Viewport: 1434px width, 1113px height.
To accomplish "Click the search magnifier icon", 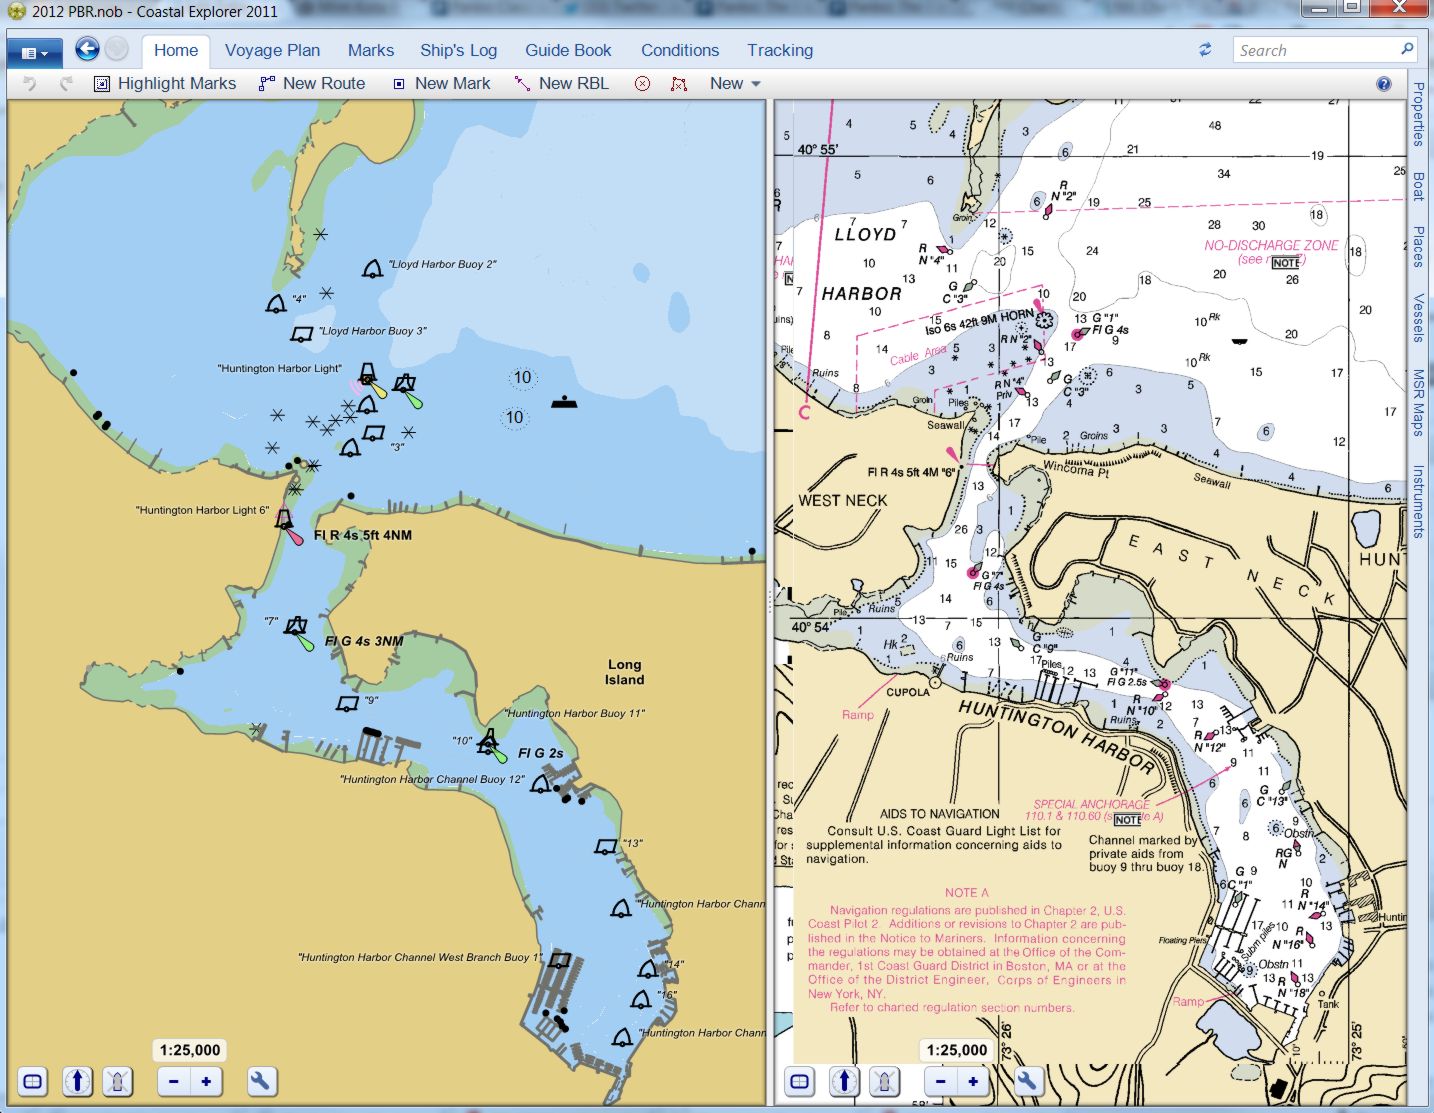I will point(1406,49).
